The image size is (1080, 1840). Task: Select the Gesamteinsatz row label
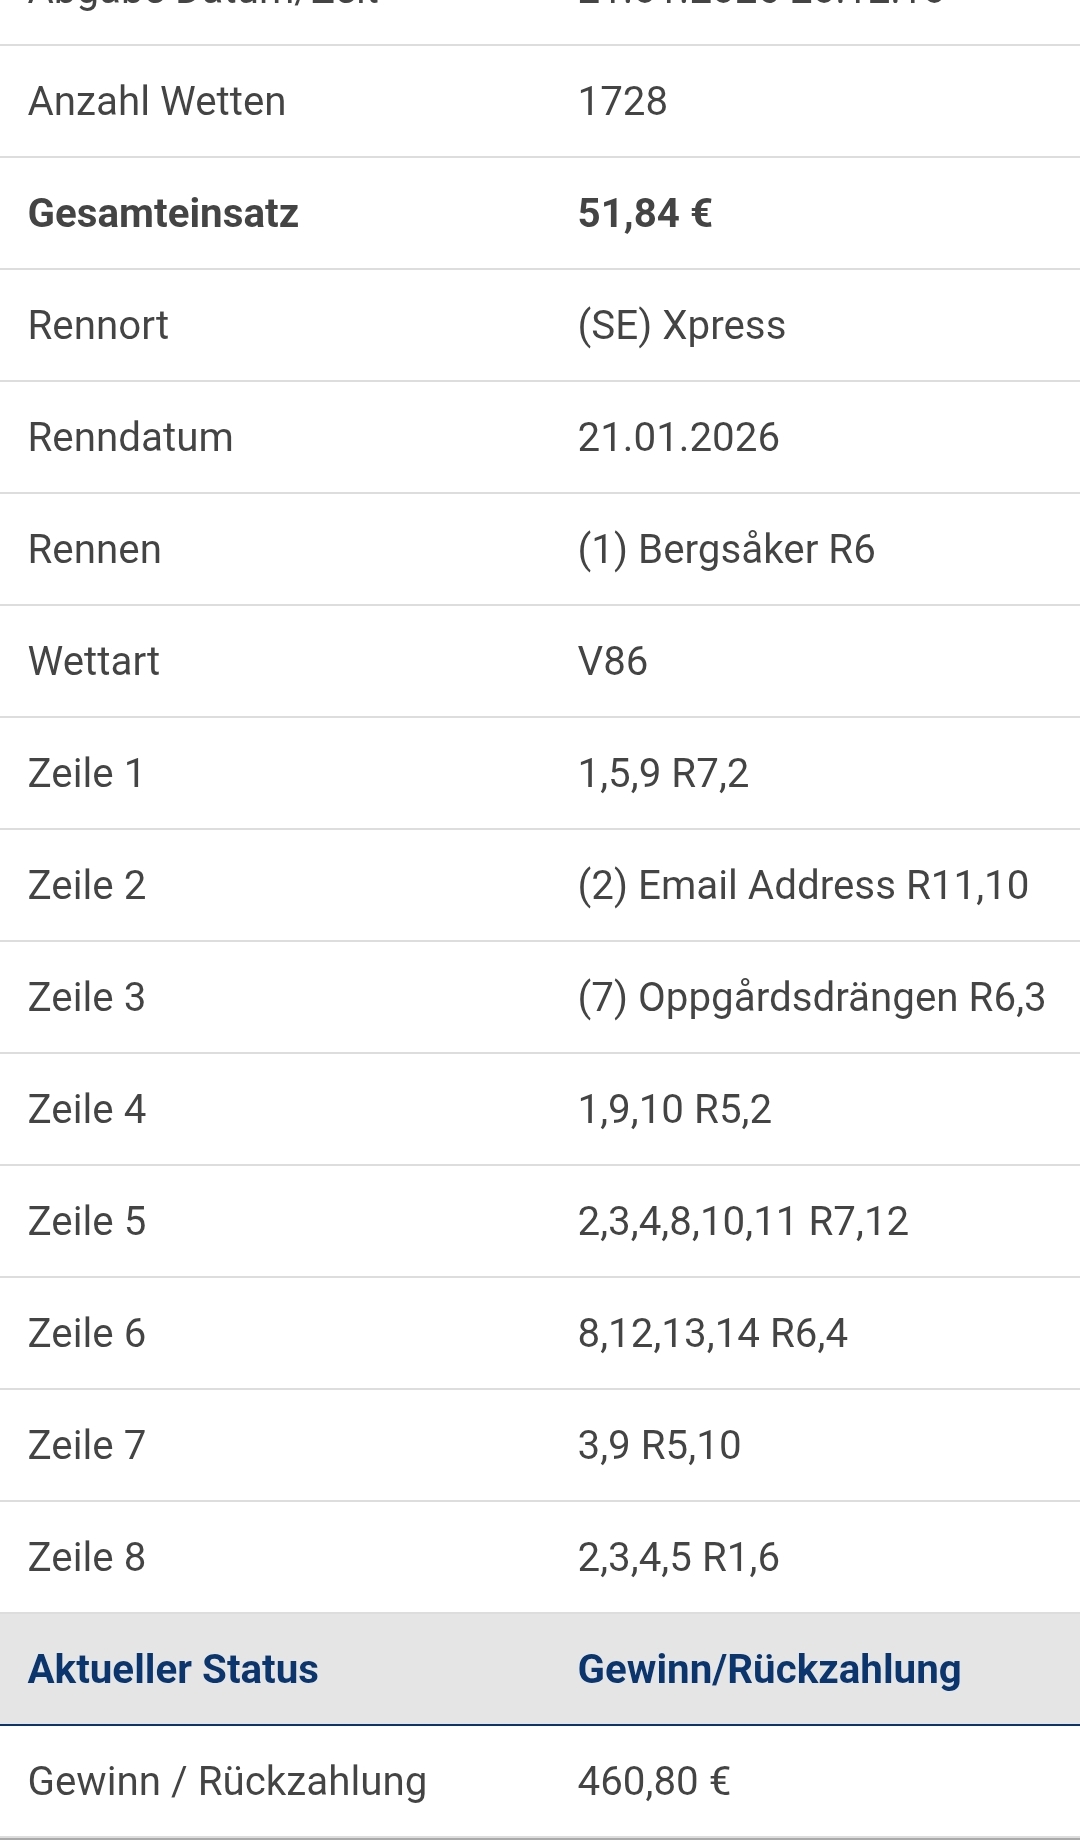coord(163,213)
